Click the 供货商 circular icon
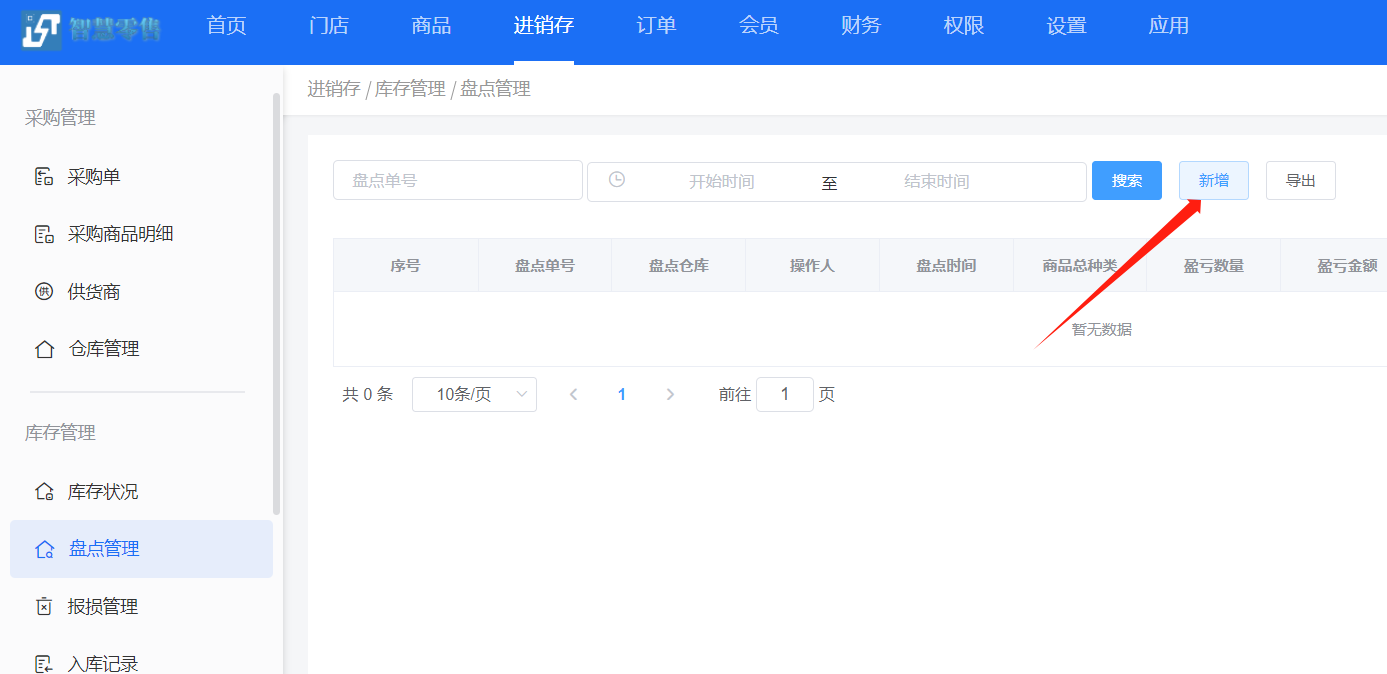Image resolution: width=1387 pixels, height=674 pixels. point(44,292)
